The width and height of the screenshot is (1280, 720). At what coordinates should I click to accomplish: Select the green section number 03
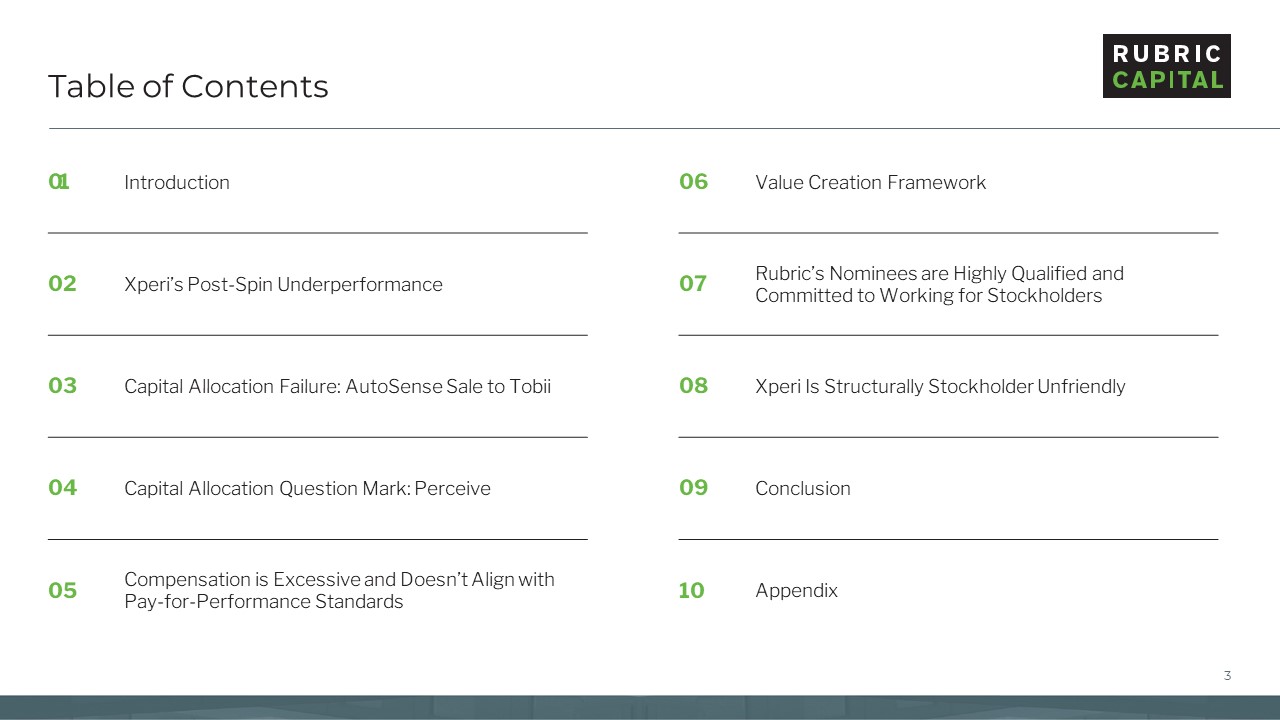62,386
